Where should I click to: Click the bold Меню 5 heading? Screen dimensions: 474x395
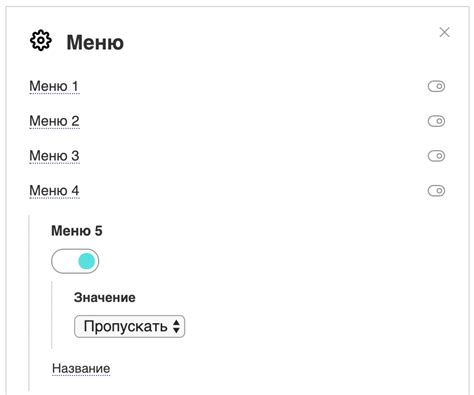point(77,231)
